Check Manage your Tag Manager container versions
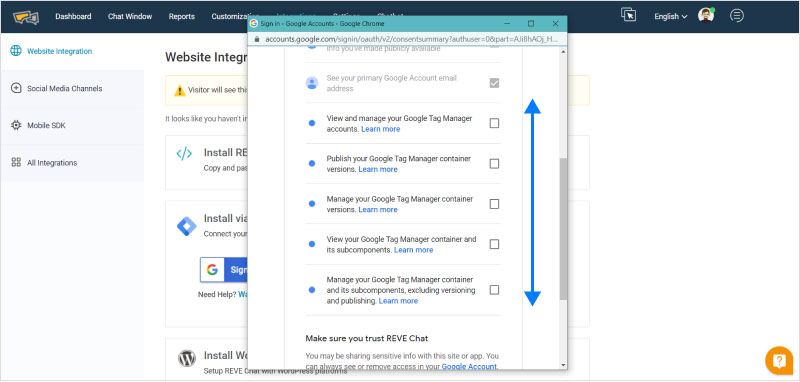 [x=494, y=204]
